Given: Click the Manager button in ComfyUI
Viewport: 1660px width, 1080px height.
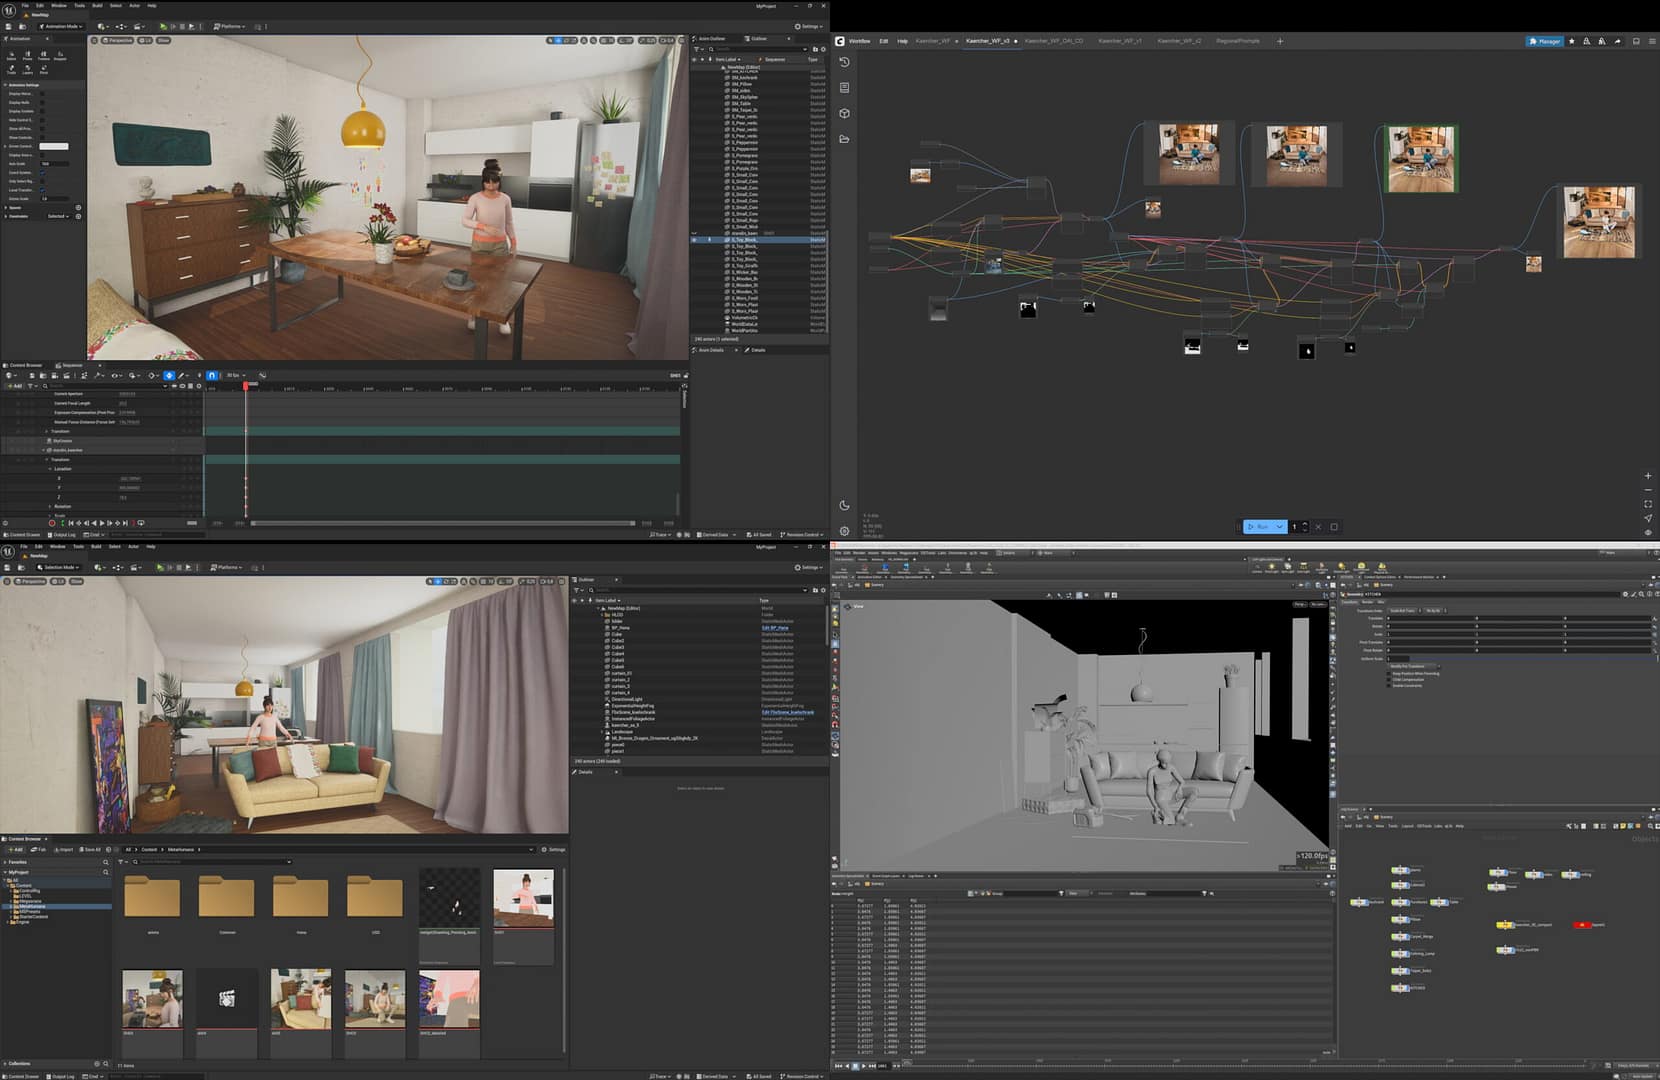Looking at the screenshot, I should [x=1544, y=41].
